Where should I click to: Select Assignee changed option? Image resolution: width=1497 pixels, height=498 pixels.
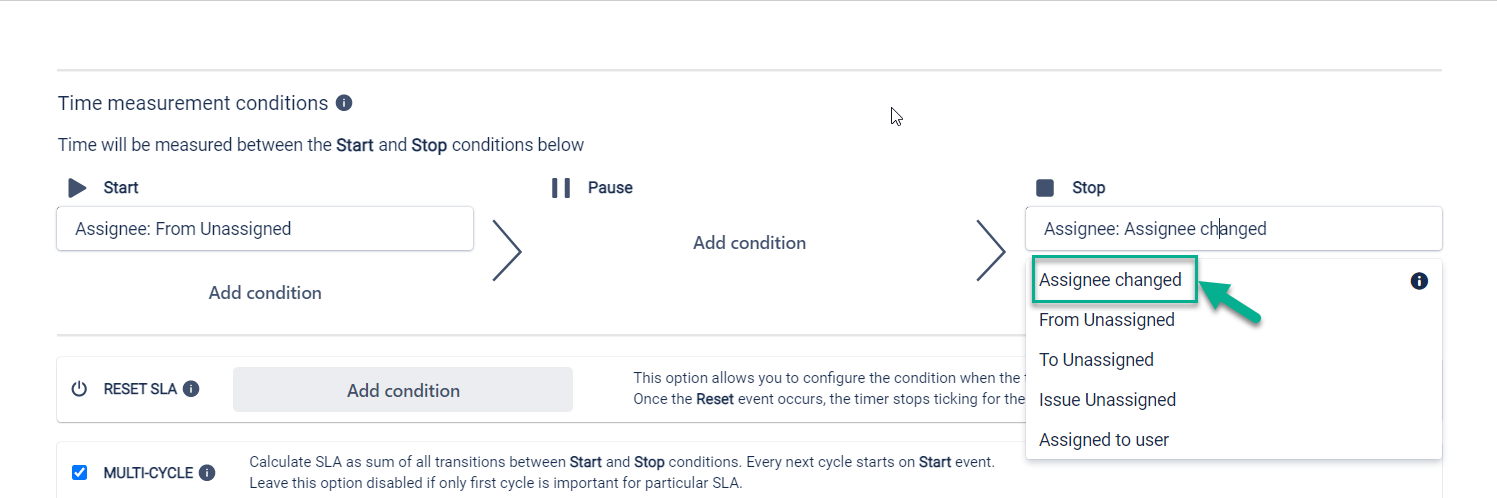[1110, 280]
